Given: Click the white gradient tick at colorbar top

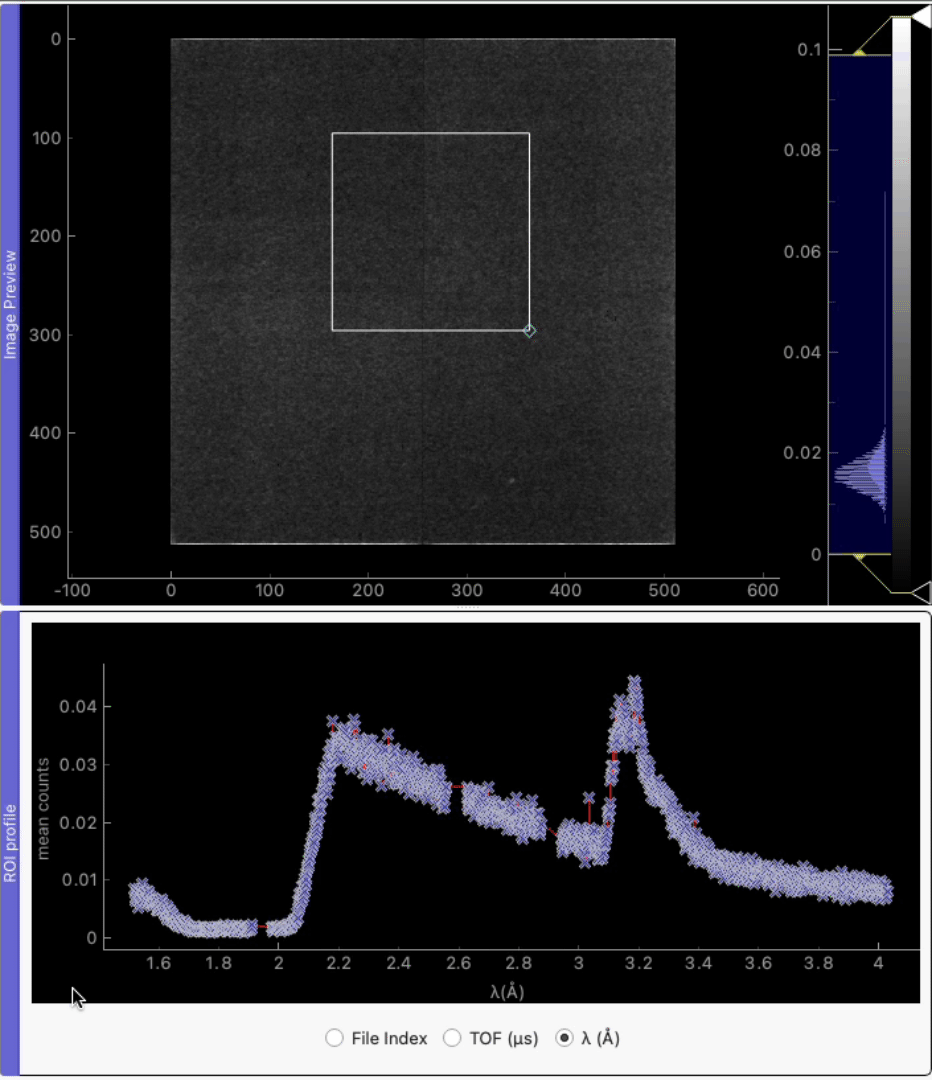Looking at the screenshot, I should (x=922, y=17).
